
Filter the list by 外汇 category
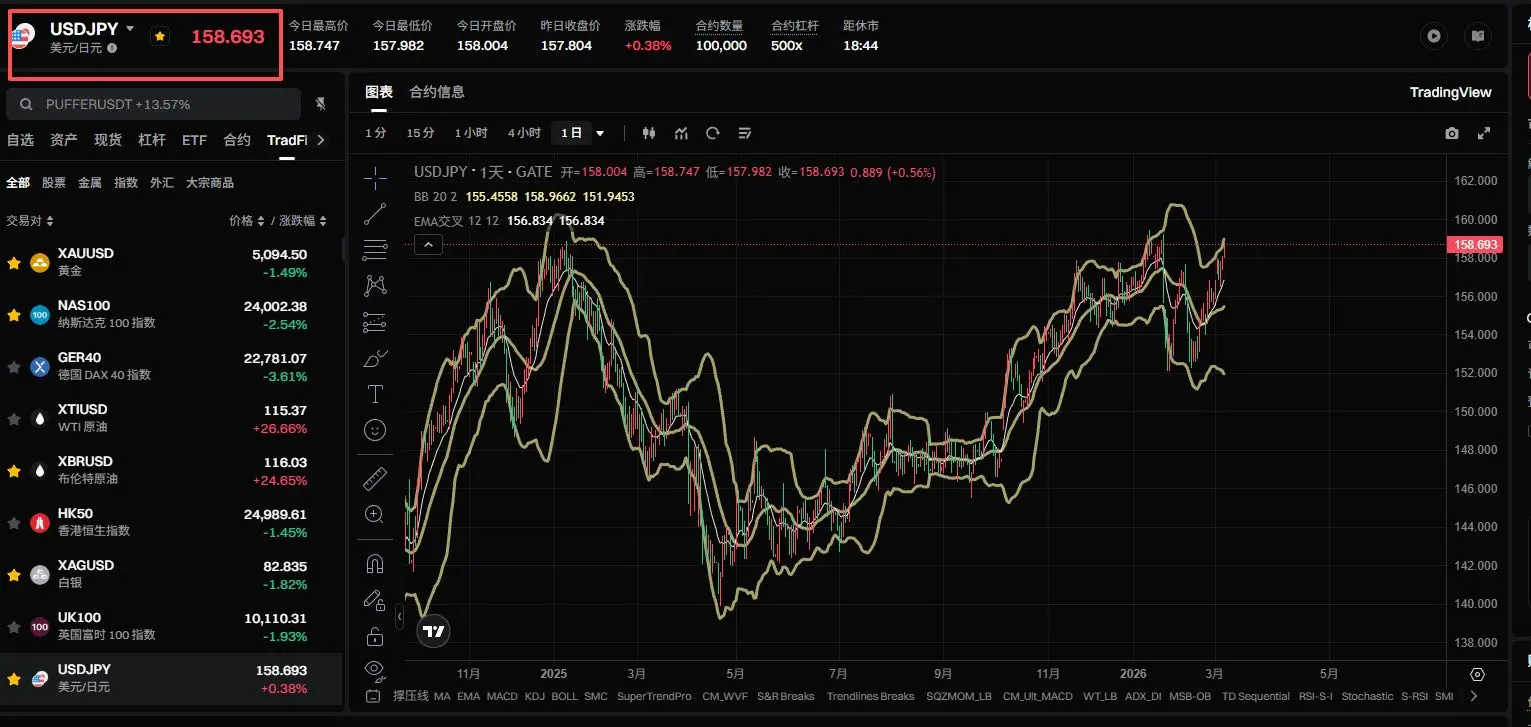162,183
